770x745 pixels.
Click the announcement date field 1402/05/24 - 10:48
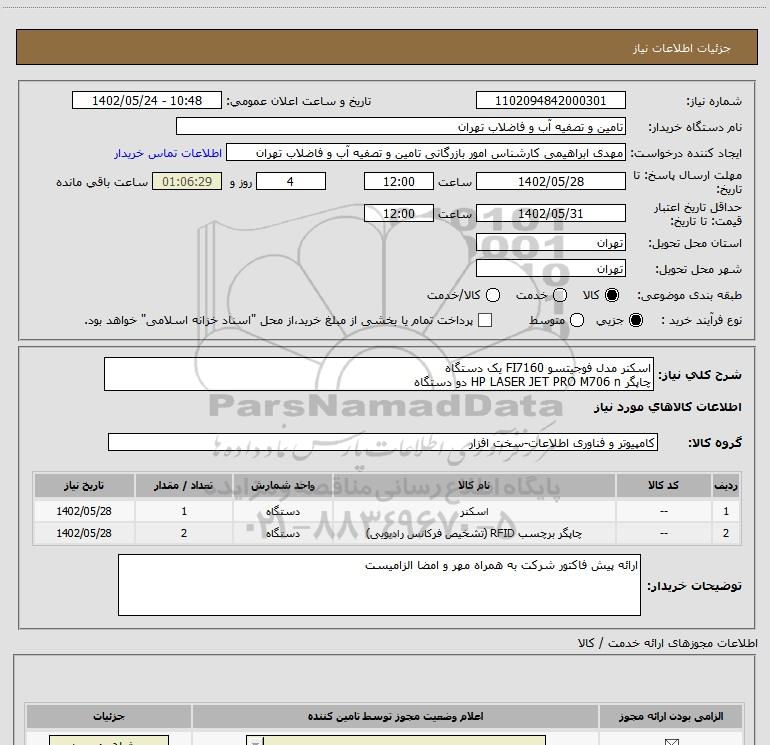pos(147,100)
